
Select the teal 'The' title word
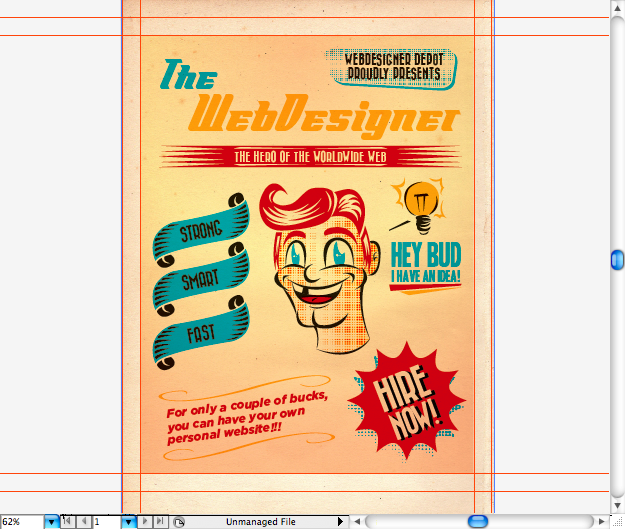click(188, 75)
